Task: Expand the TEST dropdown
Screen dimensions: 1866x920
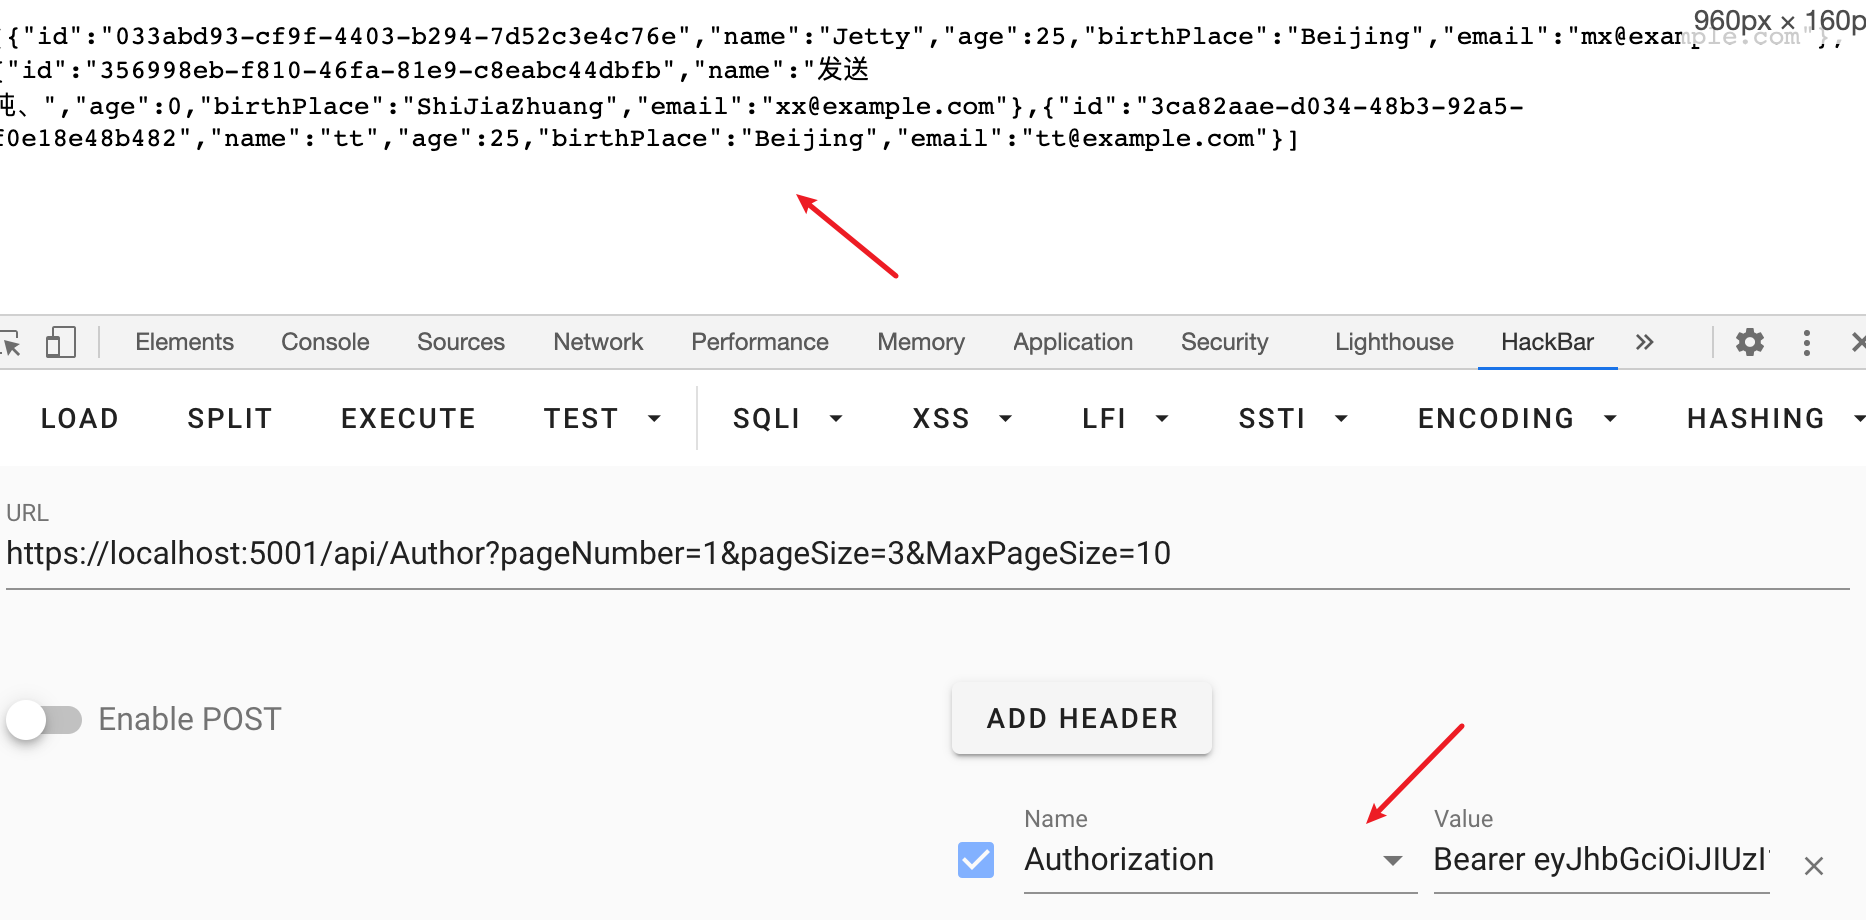Action: point(601,419)
